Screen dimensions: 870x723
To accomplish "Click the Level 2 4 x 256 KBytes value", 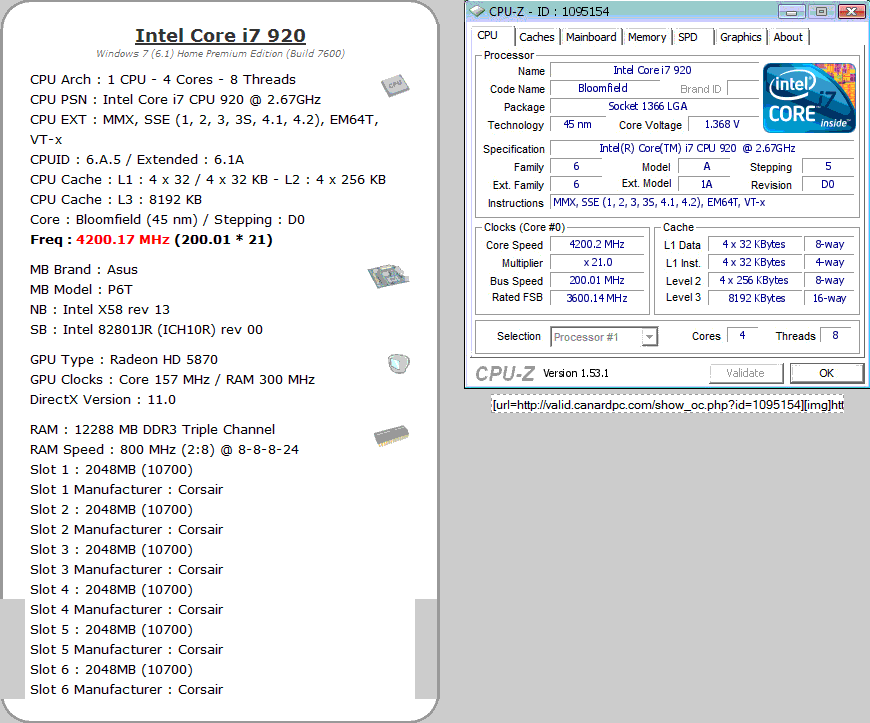I will pos(756,280).
